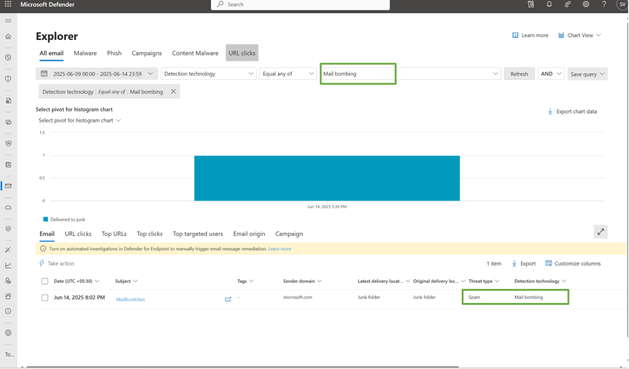Viewport: 629px width, 369px height.
Task: Click the Export download arrow icon
Action: (514, 264)
